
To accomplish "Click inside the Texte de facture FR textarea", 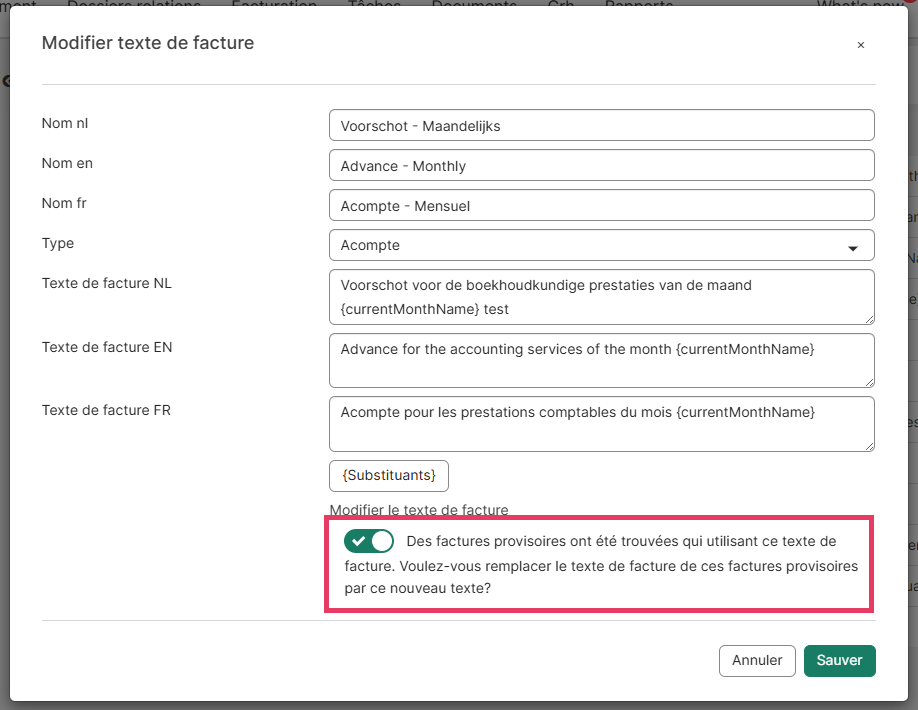I will point(601,424).
